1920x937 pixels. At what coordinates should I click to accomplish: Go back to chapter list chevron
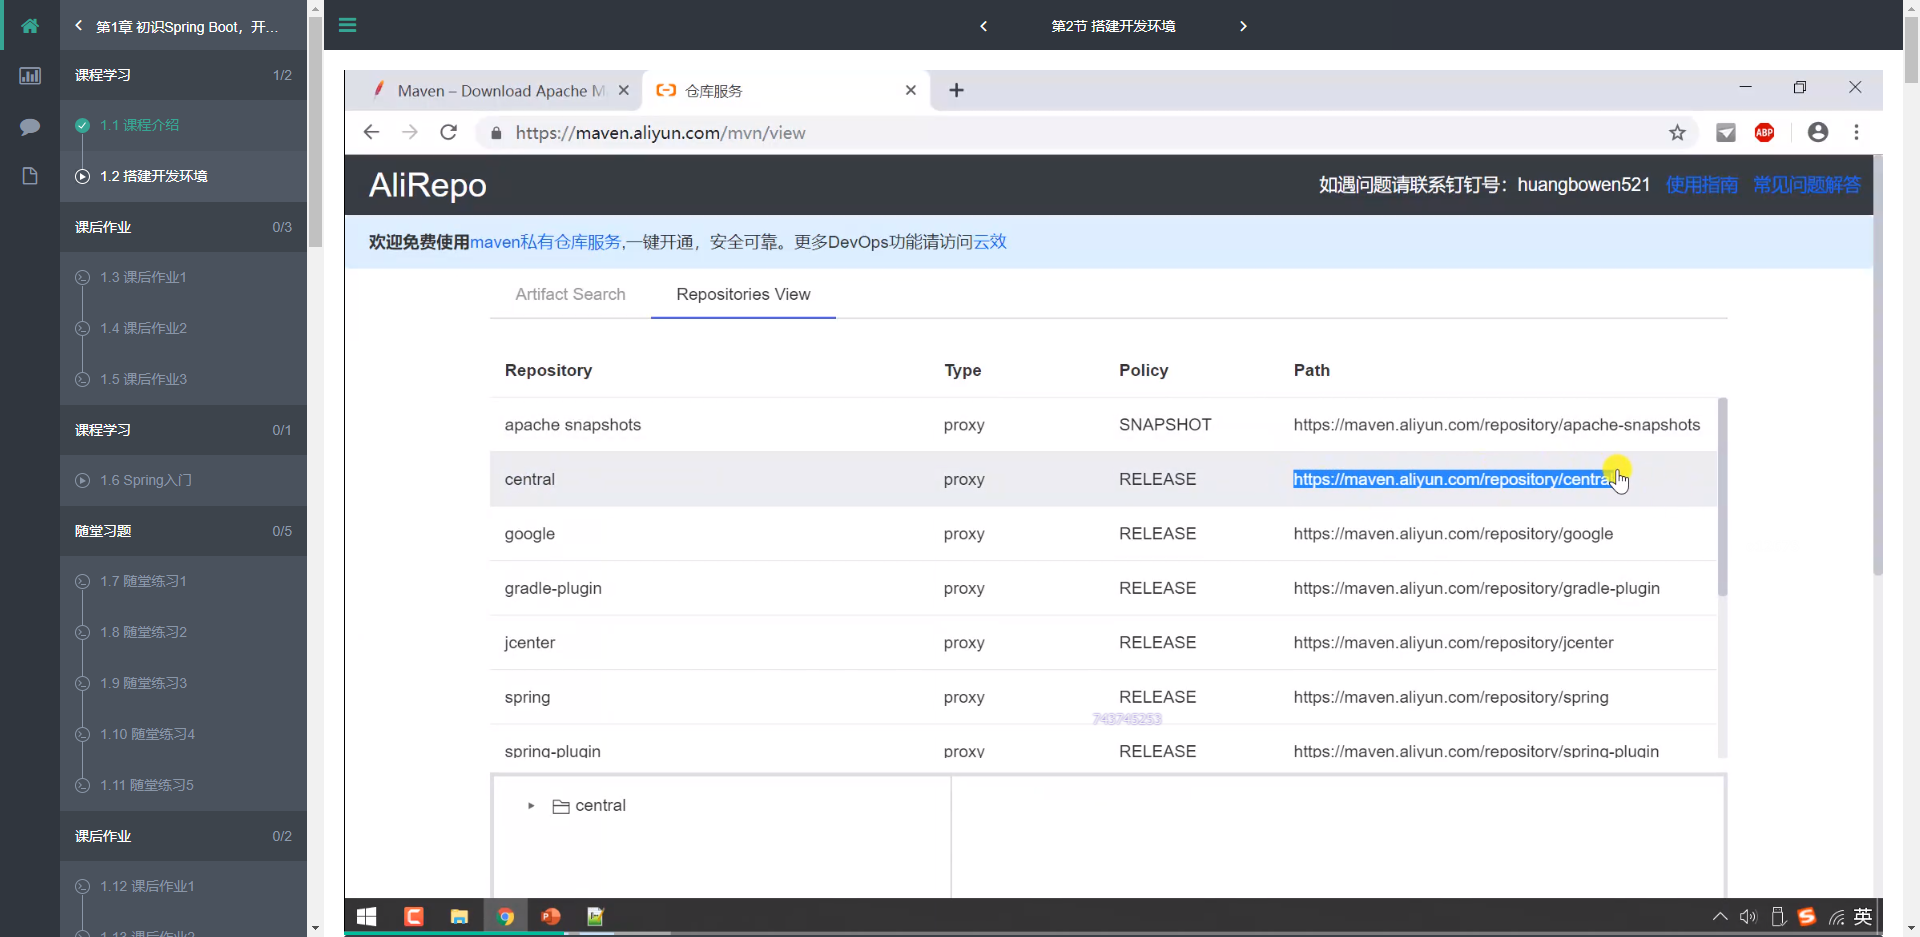tap(79, 26)
